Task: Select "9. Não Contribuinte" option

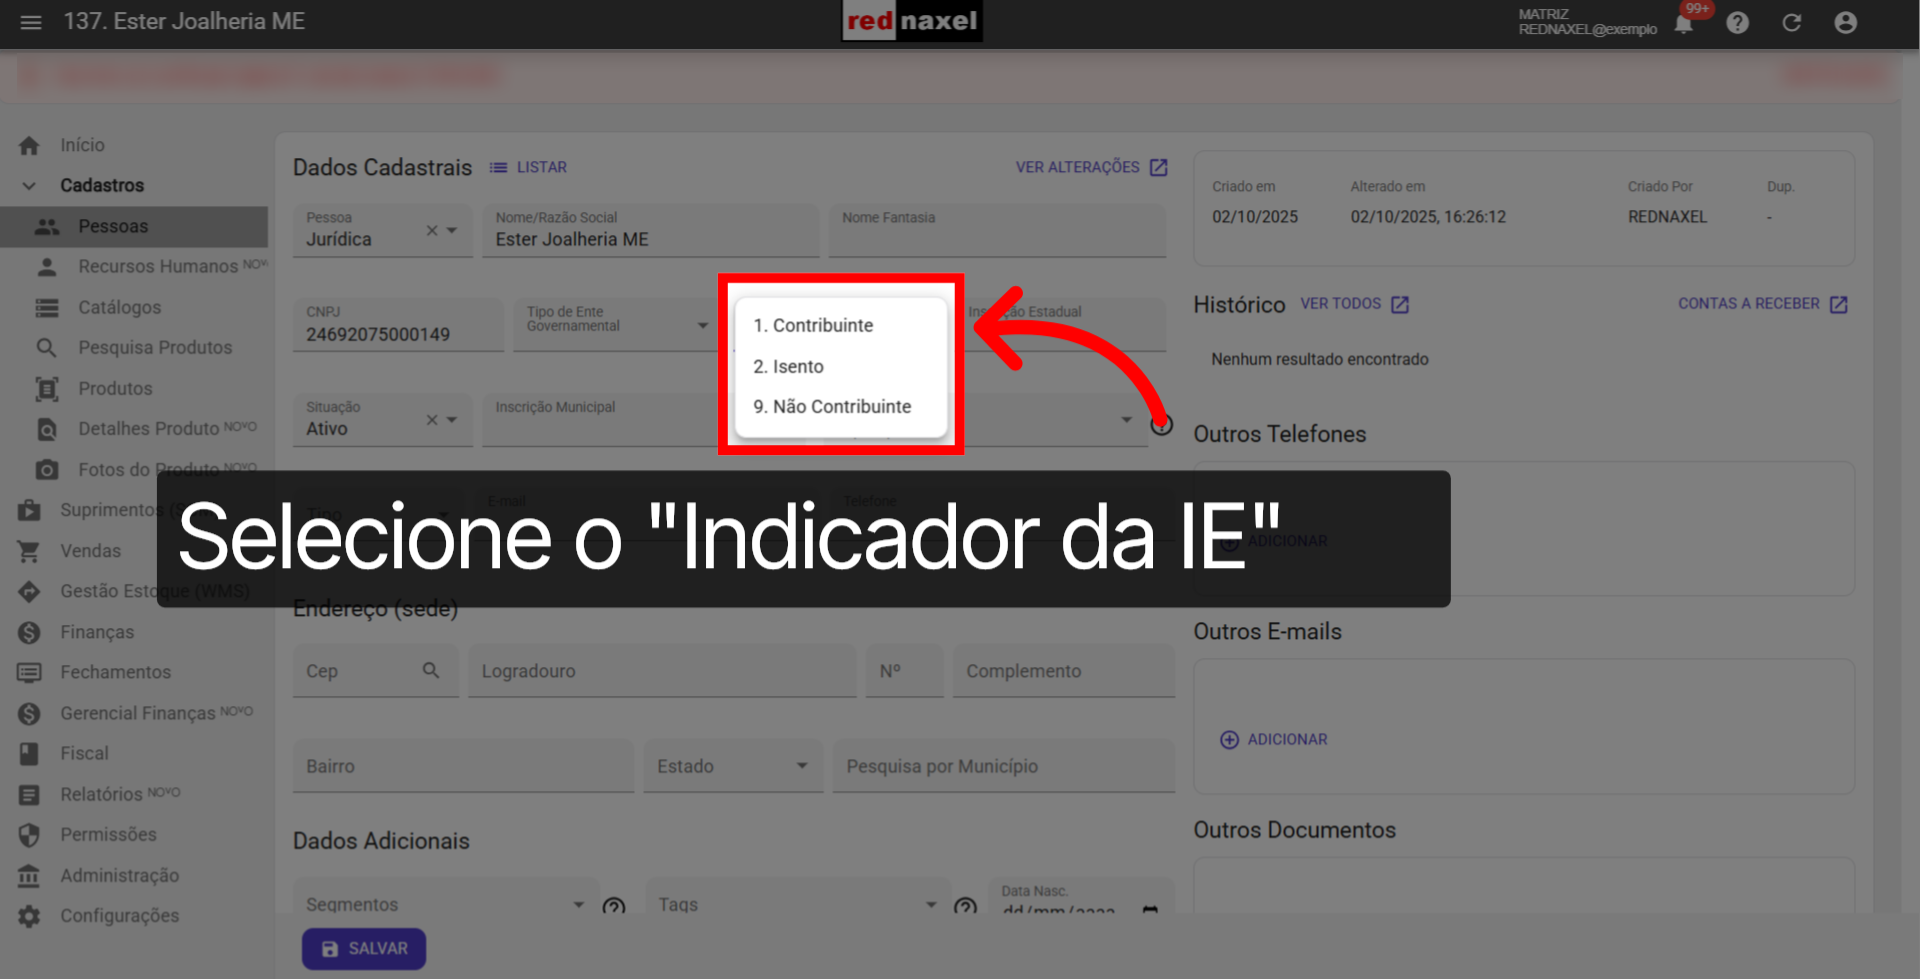Action: (832, 406)
